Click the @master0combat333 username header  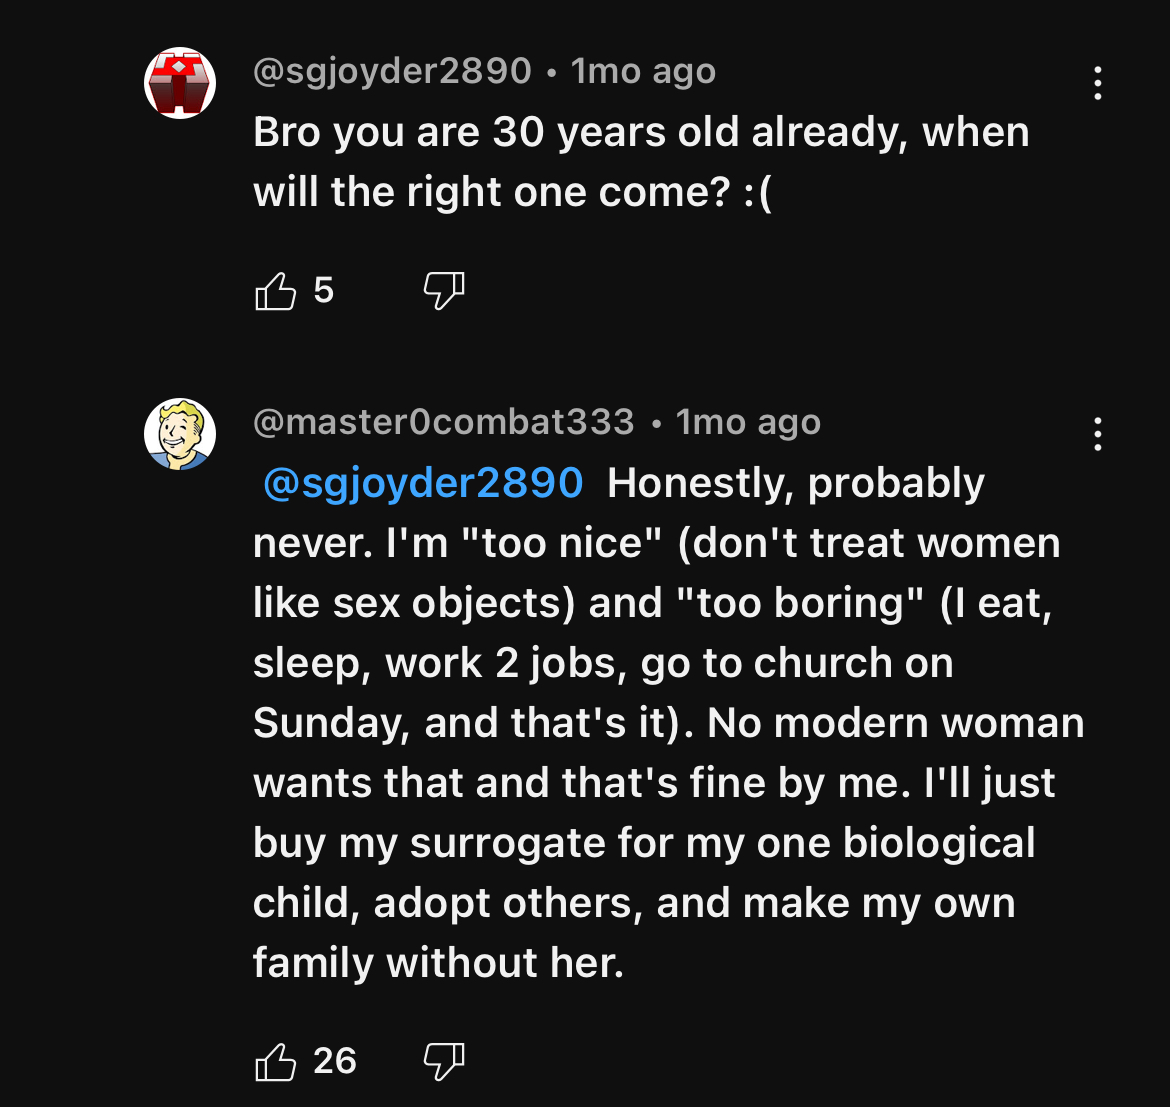coord(444,422)
